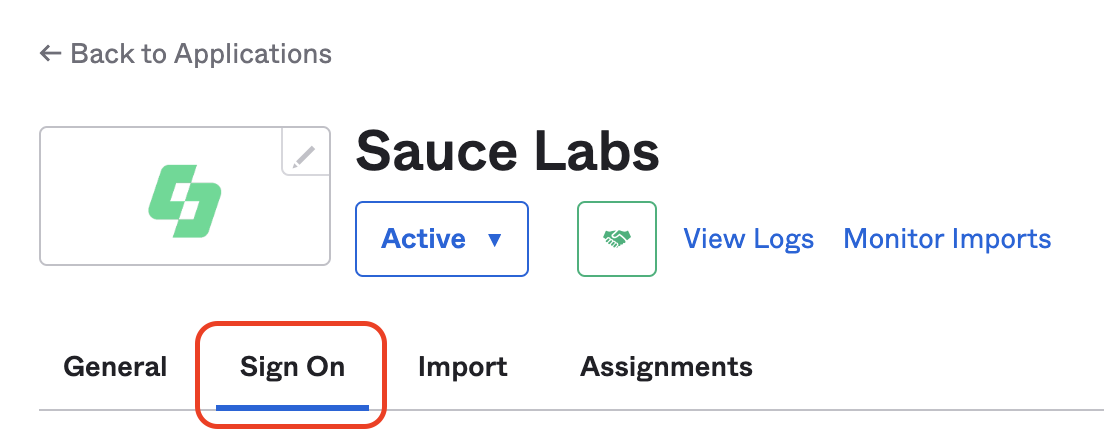1104x448 pixels.
Task: Select the Sign On tab
Action: click(x=292, y=367)
